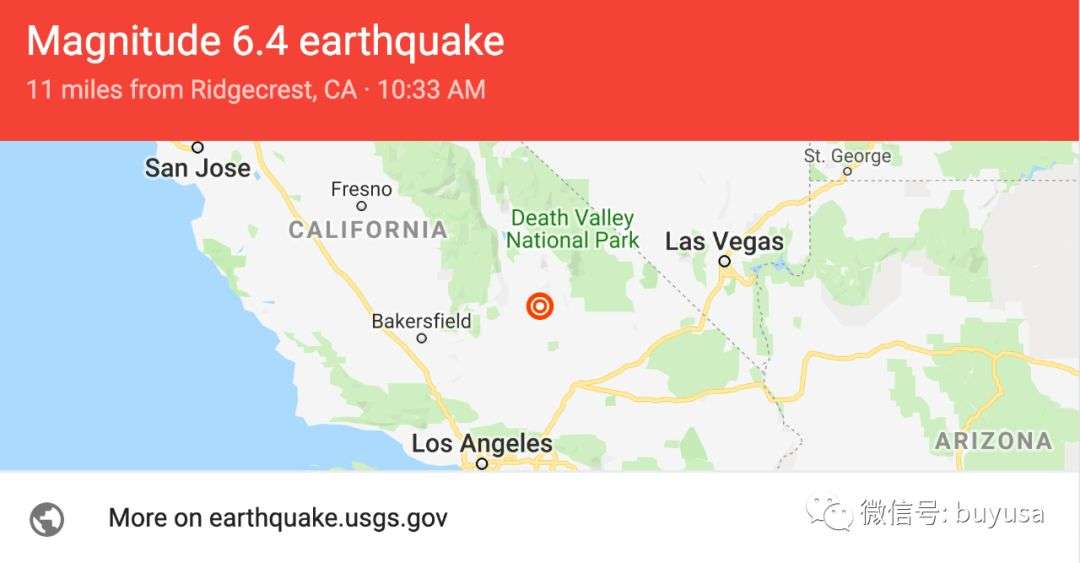Select the St. George city dot
Viewport: 1080px width, 563px height.
tap(847, 172)
